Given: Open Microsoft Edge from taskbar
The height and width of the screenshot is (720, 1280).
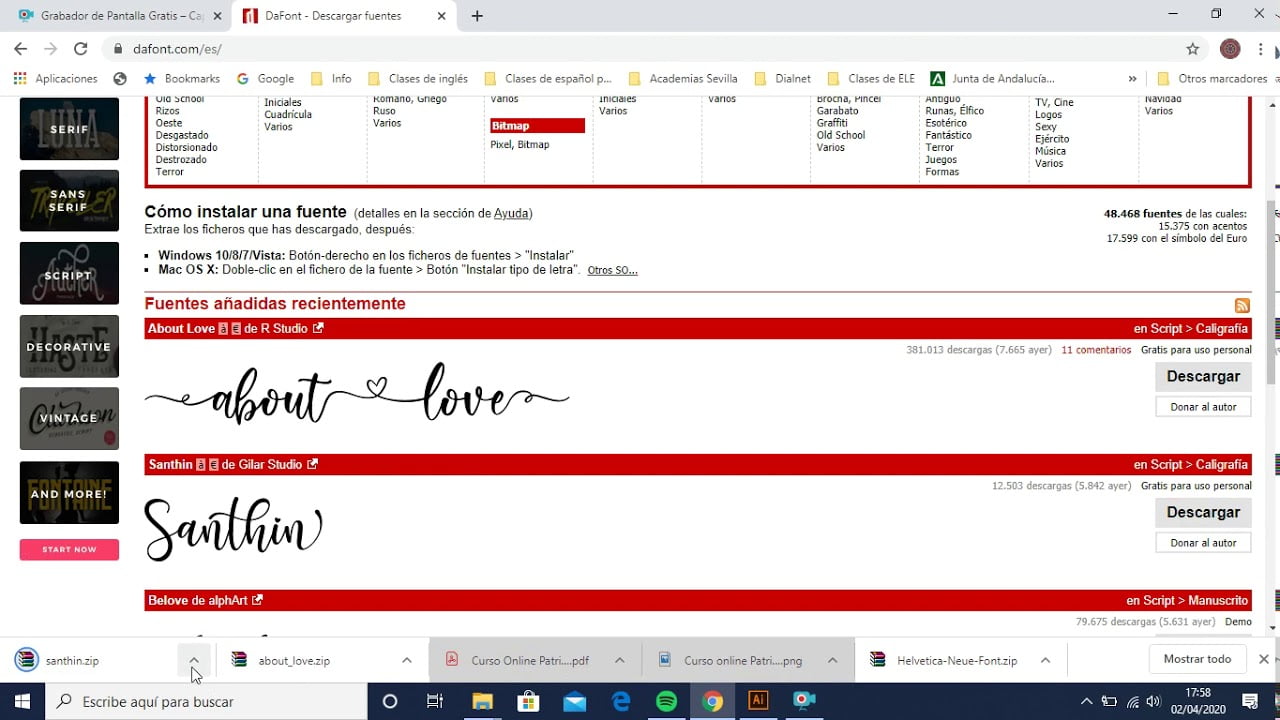Looking at the screenshot, I should (x=621, y=701).
